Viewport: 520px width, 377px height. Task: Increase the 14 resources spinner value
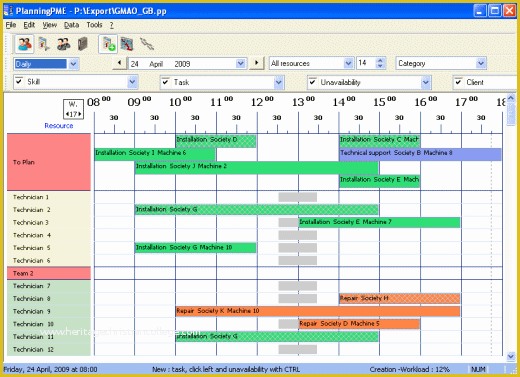380,60
